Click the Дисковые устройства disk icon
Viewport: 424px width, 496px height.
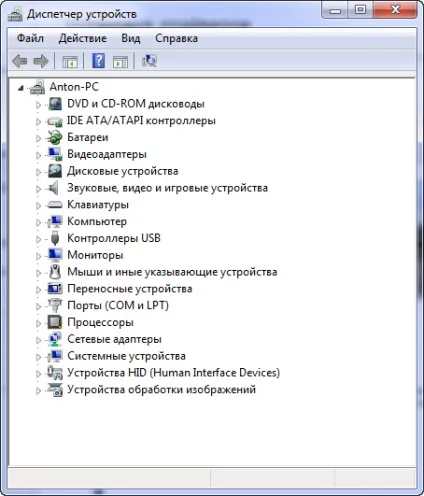[x=55, y=171]
